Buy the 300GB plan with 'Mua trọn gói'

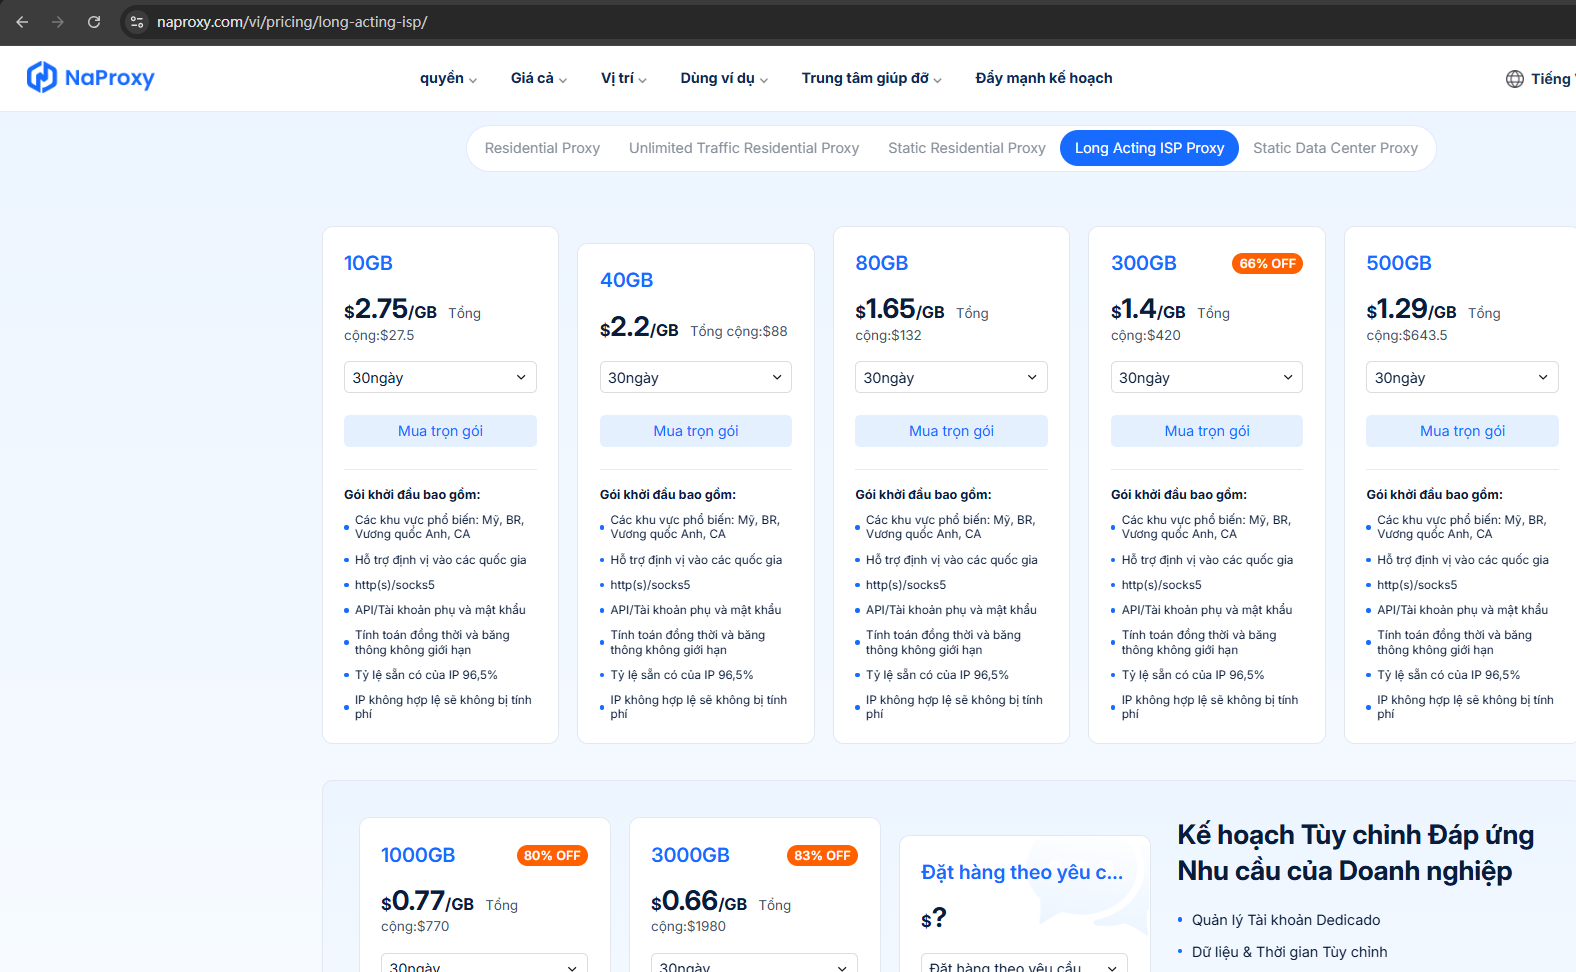[x=1207, y=431]
